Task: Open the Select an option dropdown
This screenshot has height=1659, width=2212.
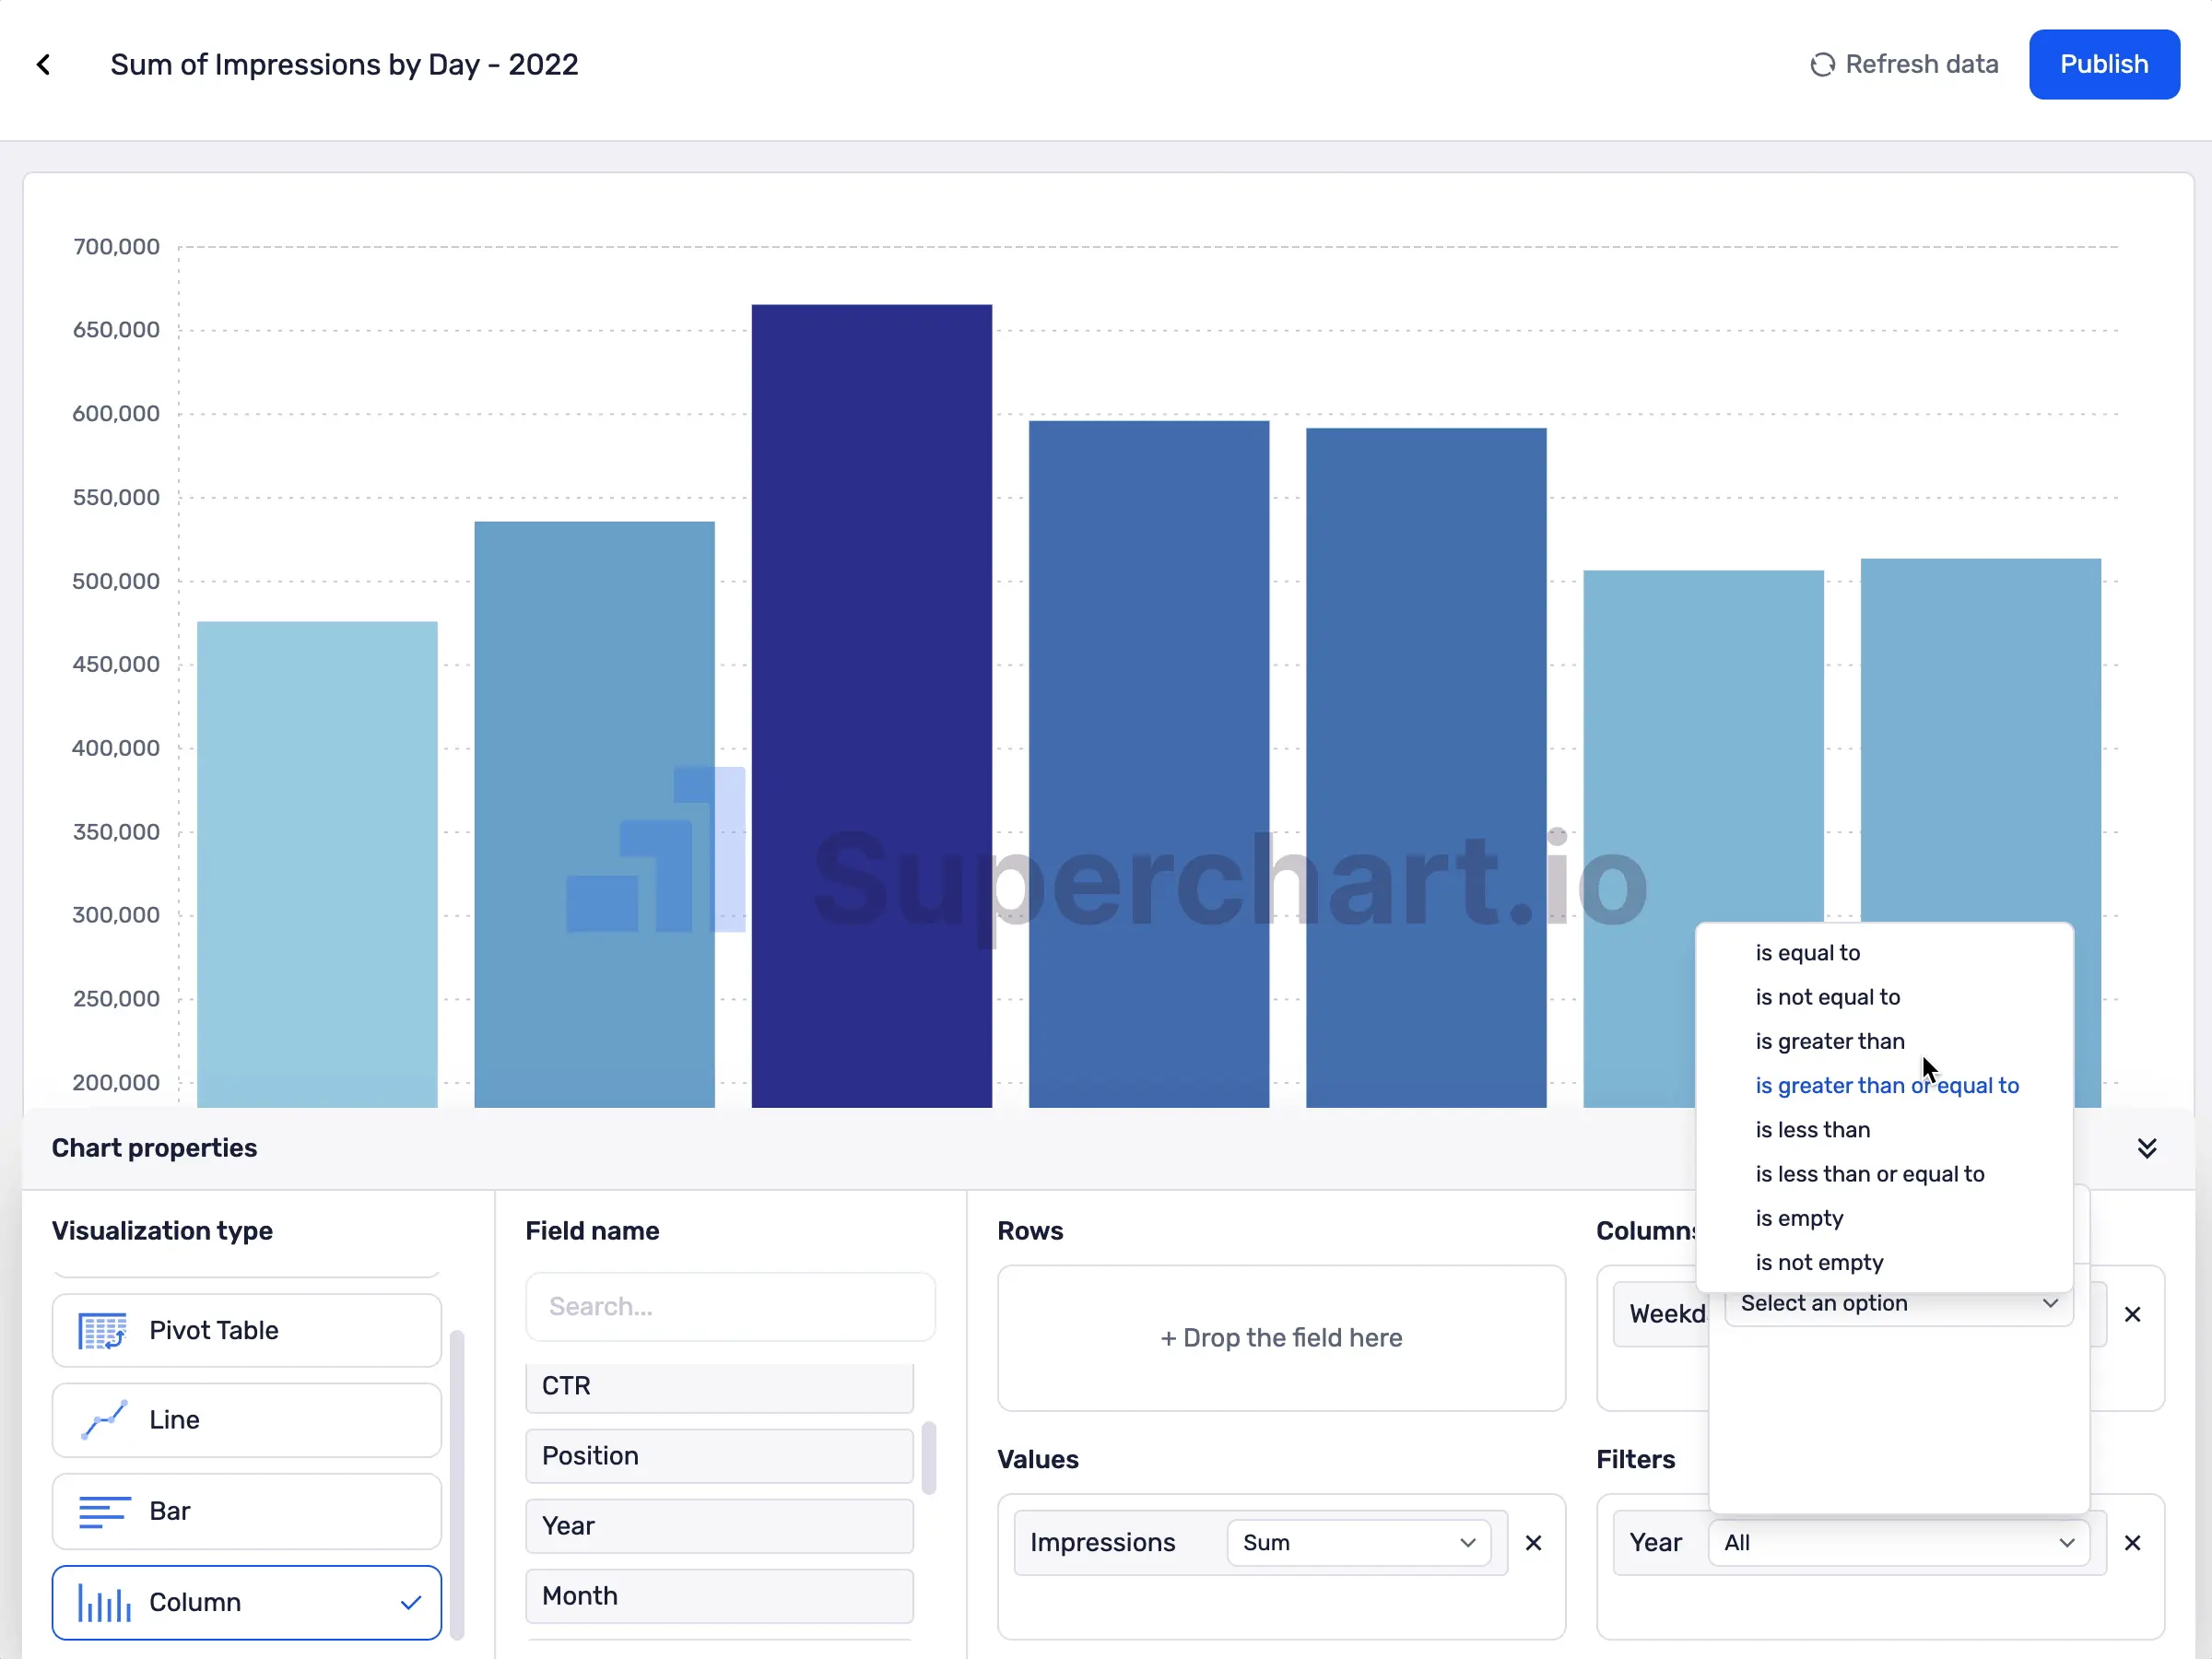Action: [1897, 1303]
